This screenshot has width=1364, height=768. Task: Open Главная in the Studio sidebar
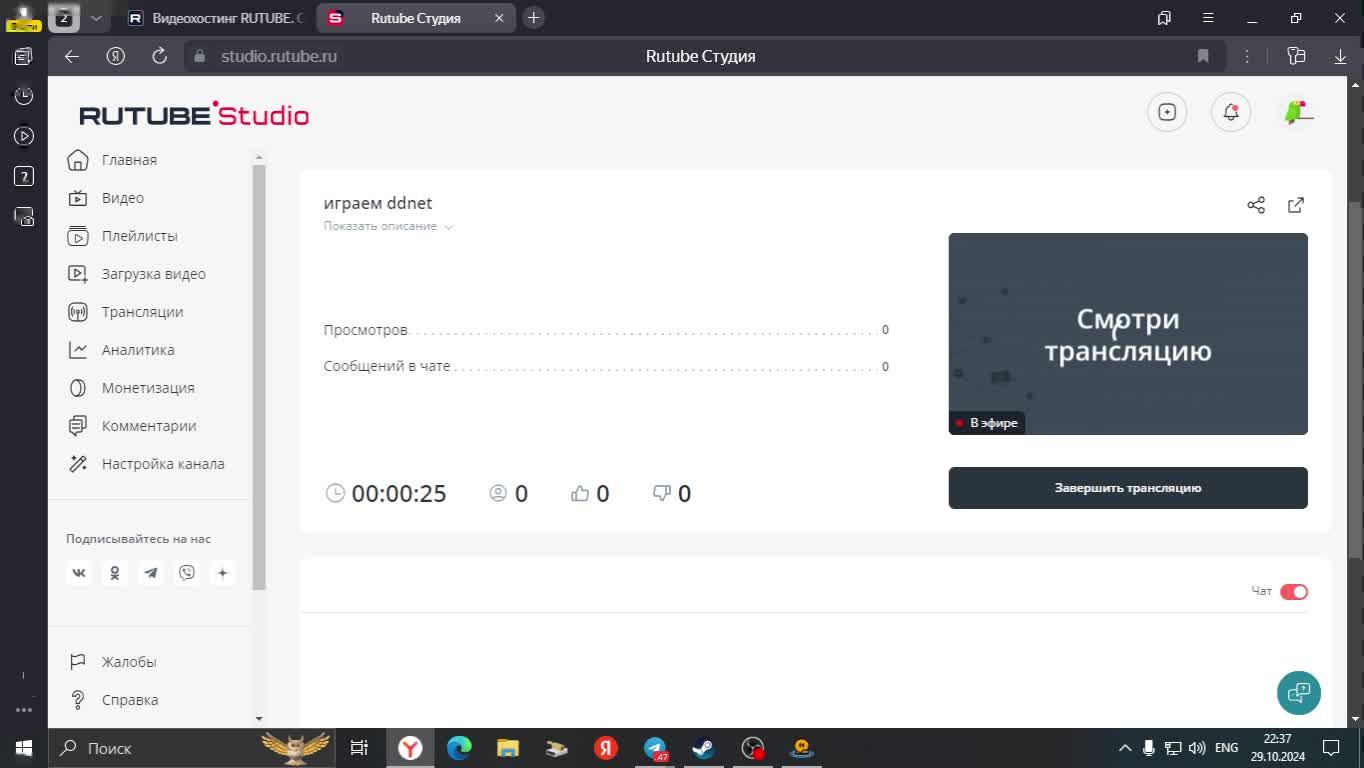[129, 160]
